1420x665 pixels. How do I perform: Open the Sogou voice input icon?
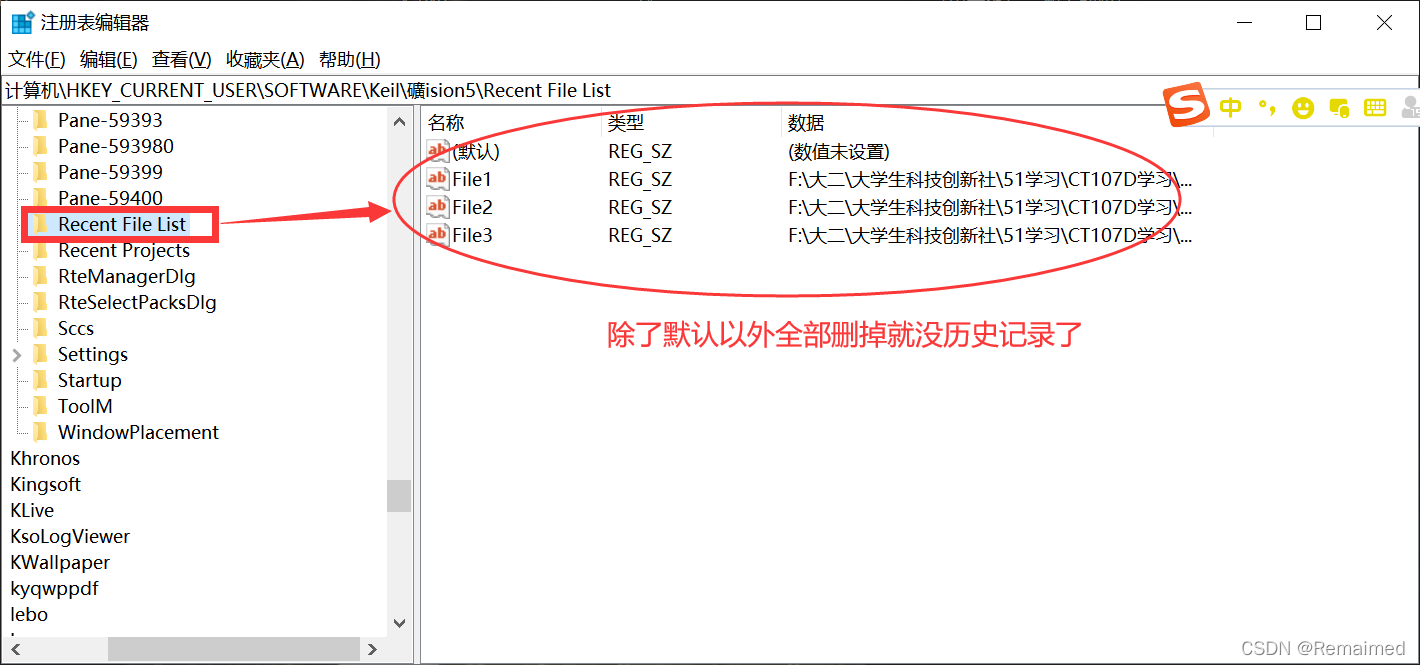click(1339, 108)
